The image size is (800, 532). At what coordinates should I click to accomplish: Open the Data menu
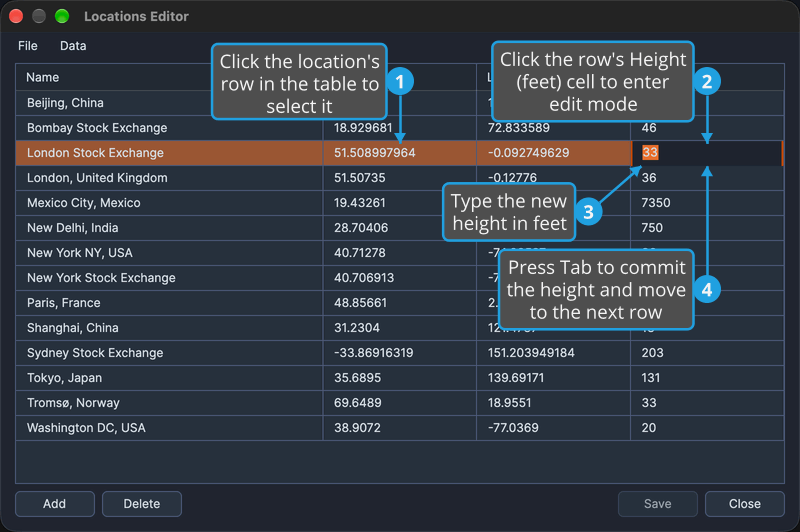click(x=73, y=46)
